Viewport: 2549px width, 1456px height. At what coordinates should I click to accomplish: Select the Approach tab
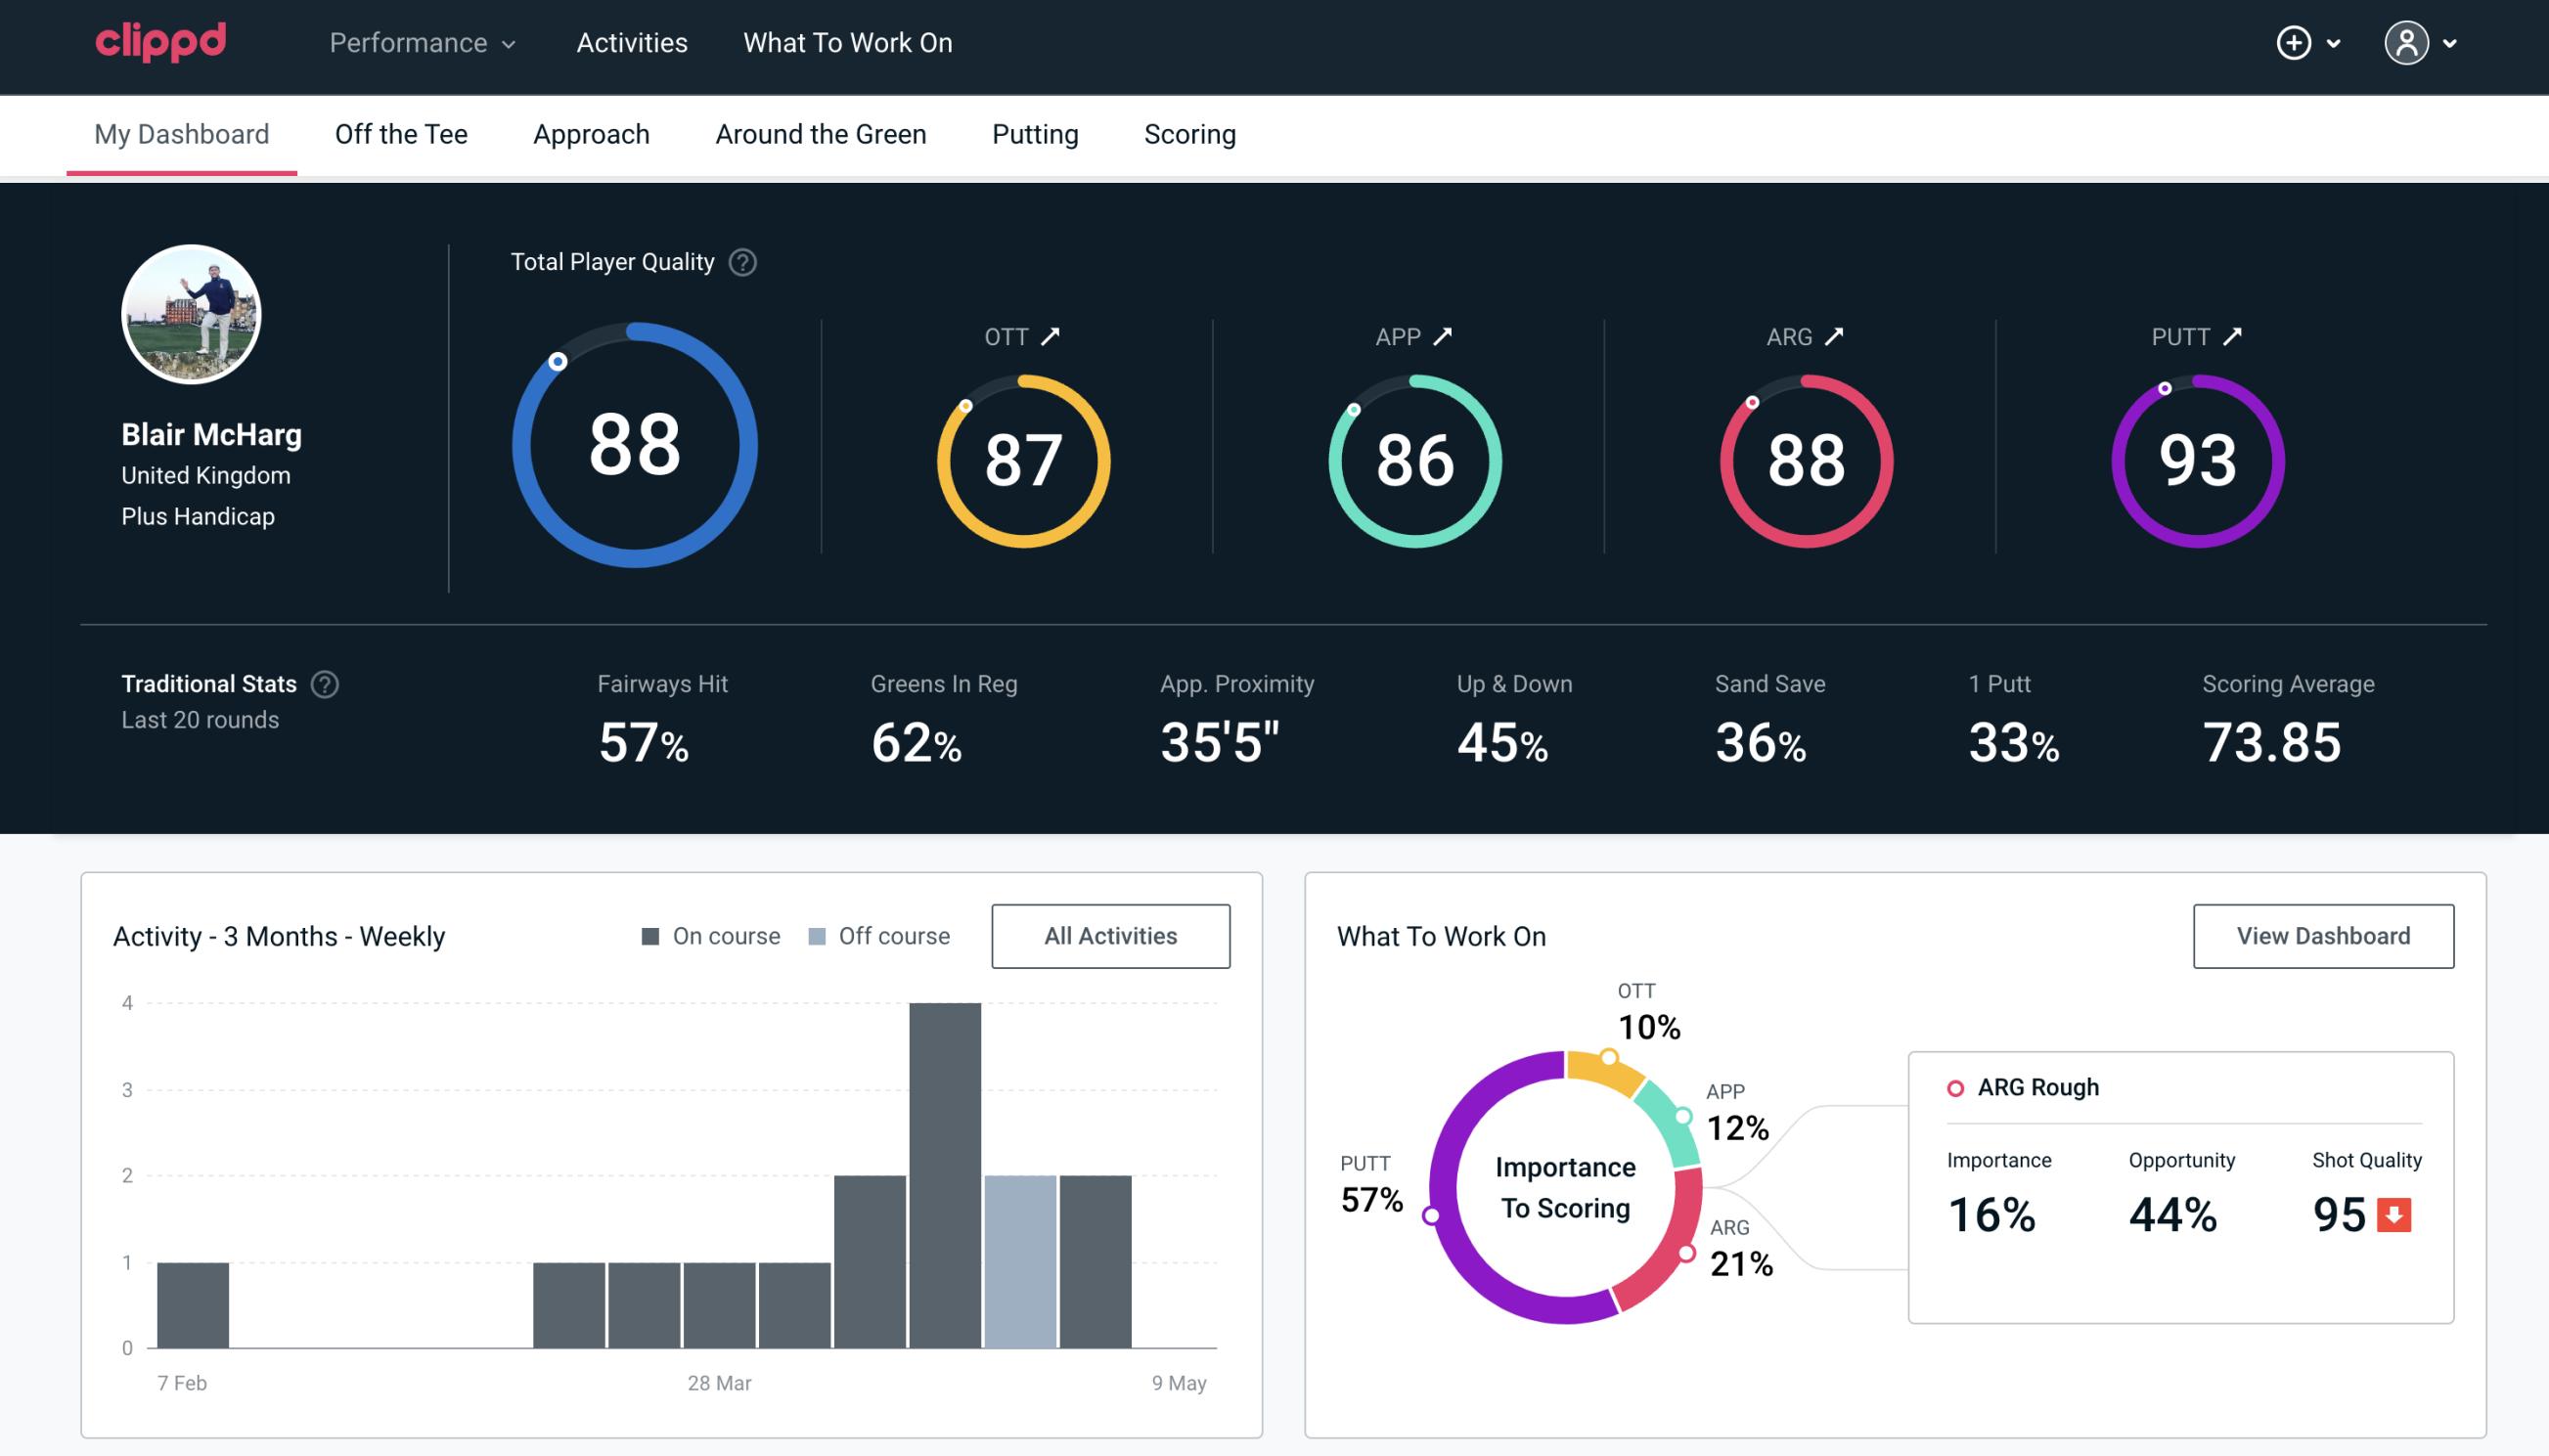[x=592, y=135]
